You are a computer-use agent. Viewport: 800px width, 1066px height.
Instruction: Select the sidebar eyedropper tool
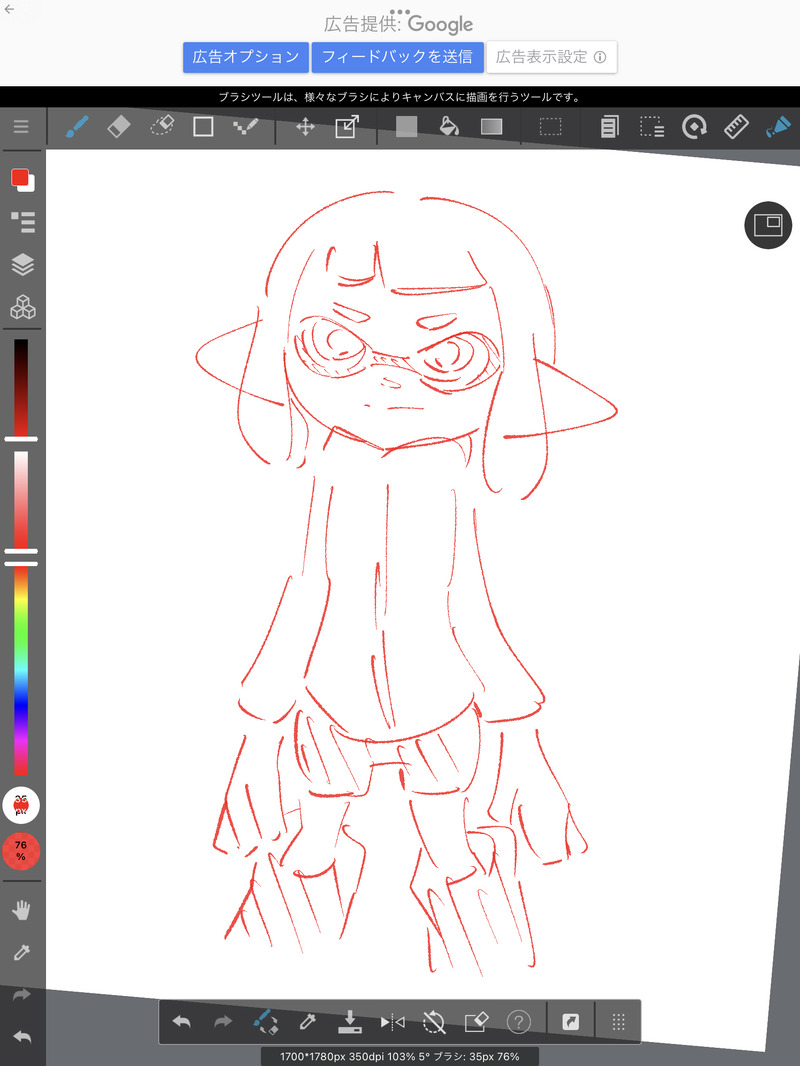pyautogui.click(x=22, y=952)
